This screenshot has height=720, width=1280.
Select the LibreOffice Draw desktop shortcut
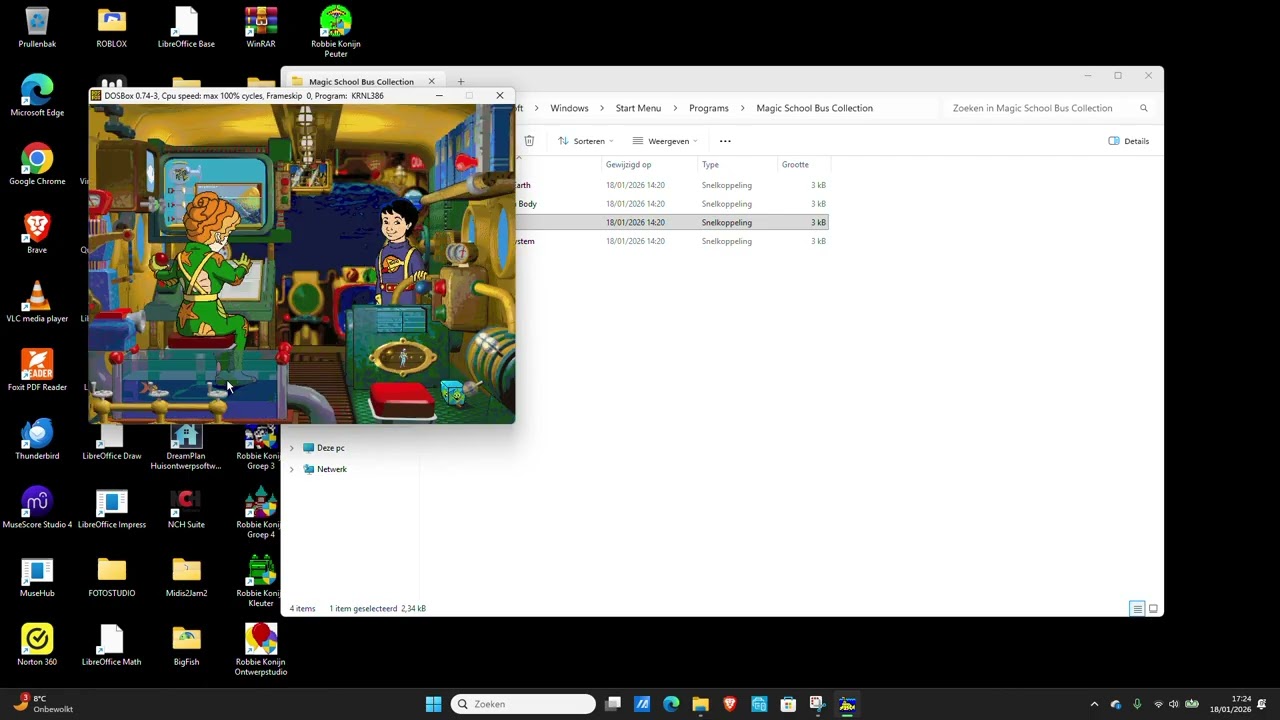112,441
